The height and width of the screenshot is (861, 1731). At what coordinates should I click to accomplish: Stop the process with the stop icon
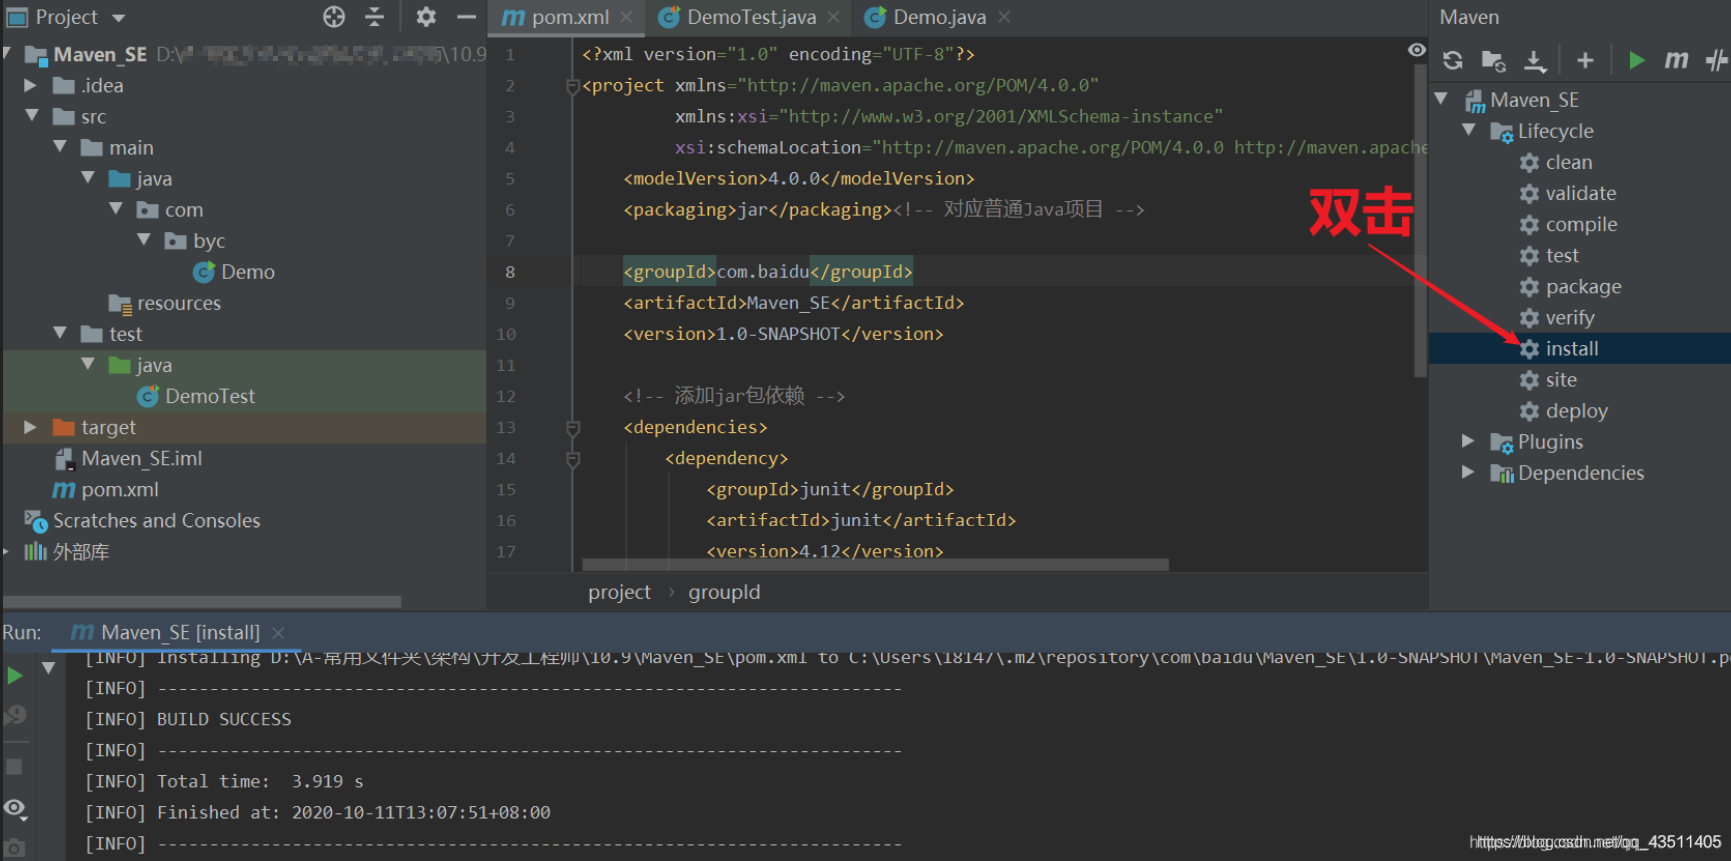click(x=14, y=766)
